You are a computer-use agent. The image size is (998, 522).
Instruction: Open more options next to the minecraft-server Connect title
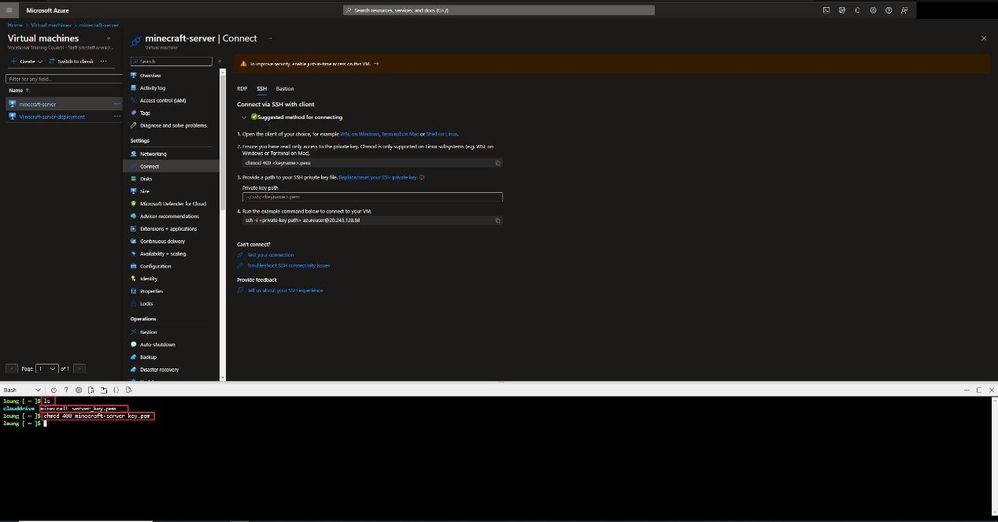270,38
